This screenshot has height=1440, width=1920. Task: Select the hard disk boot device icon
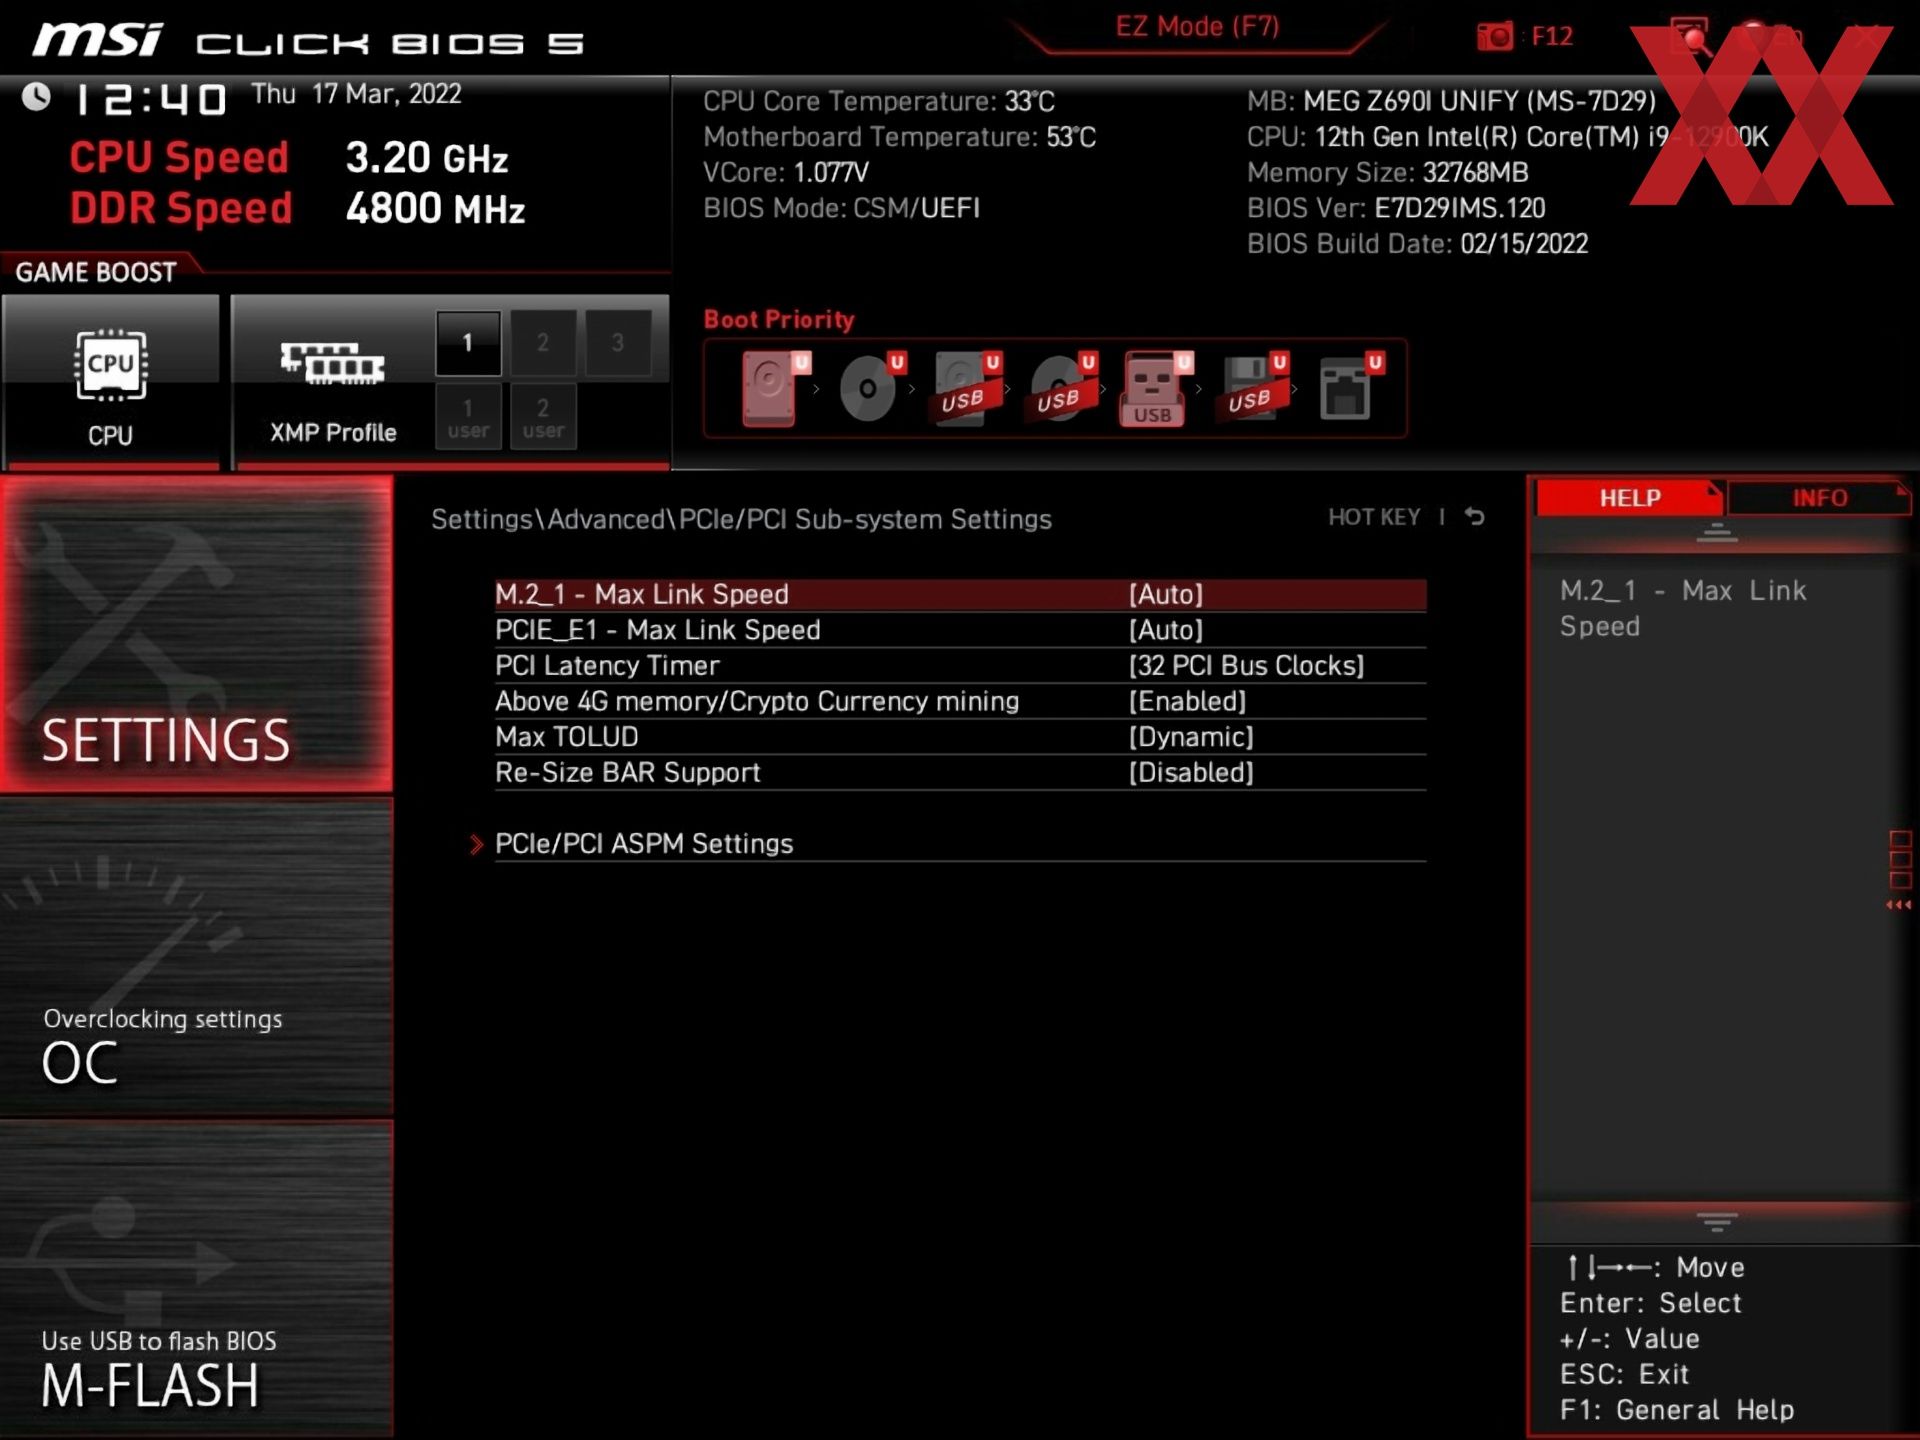coord(770,389)
